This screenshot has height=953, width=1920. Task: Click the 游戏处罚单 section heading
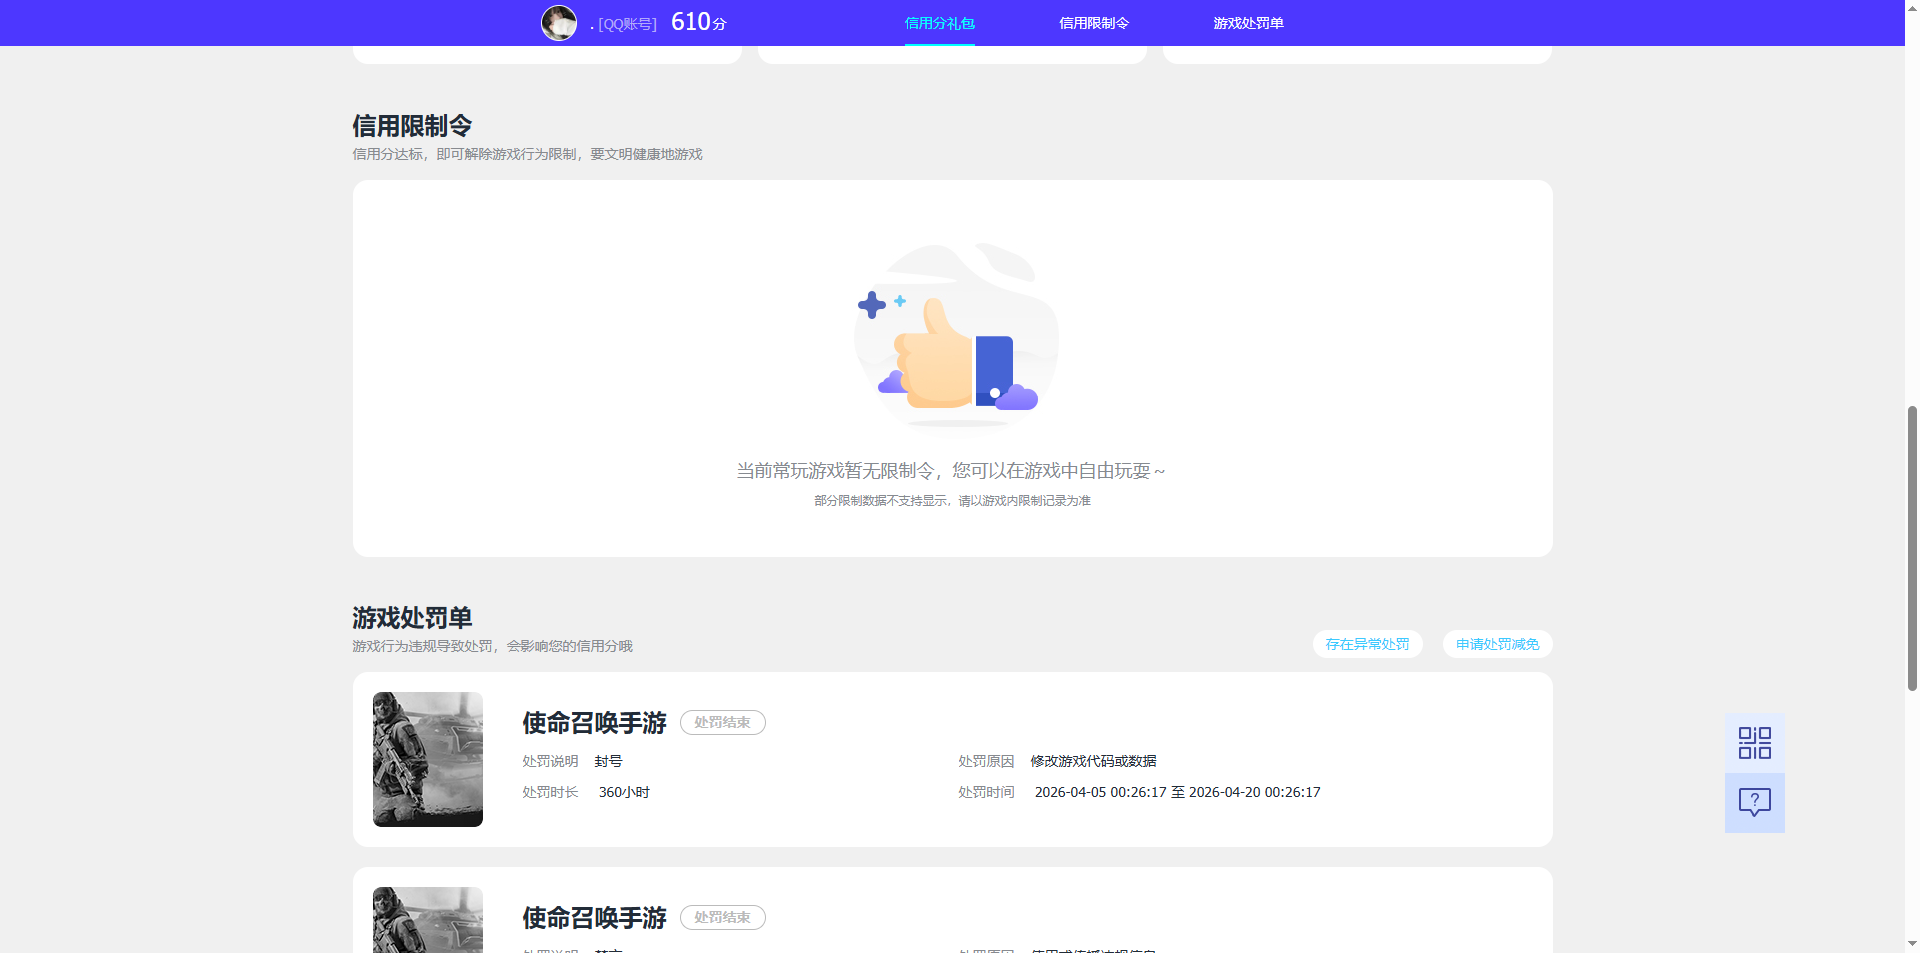click(x=412, y=618)
